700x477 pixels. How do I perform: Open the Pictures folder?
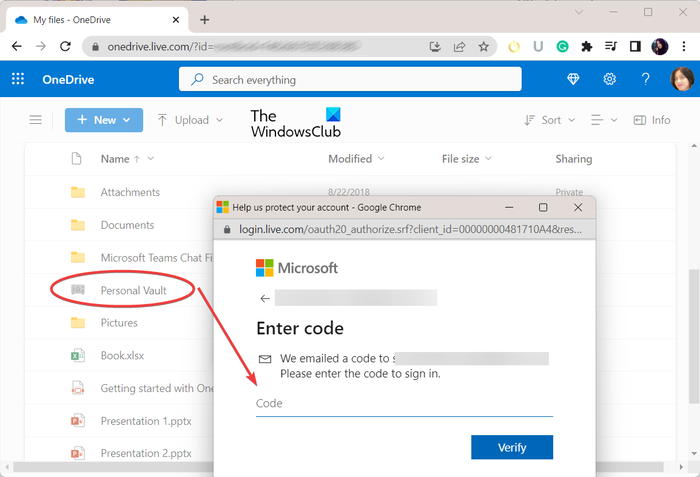click(x=119, y=322)
